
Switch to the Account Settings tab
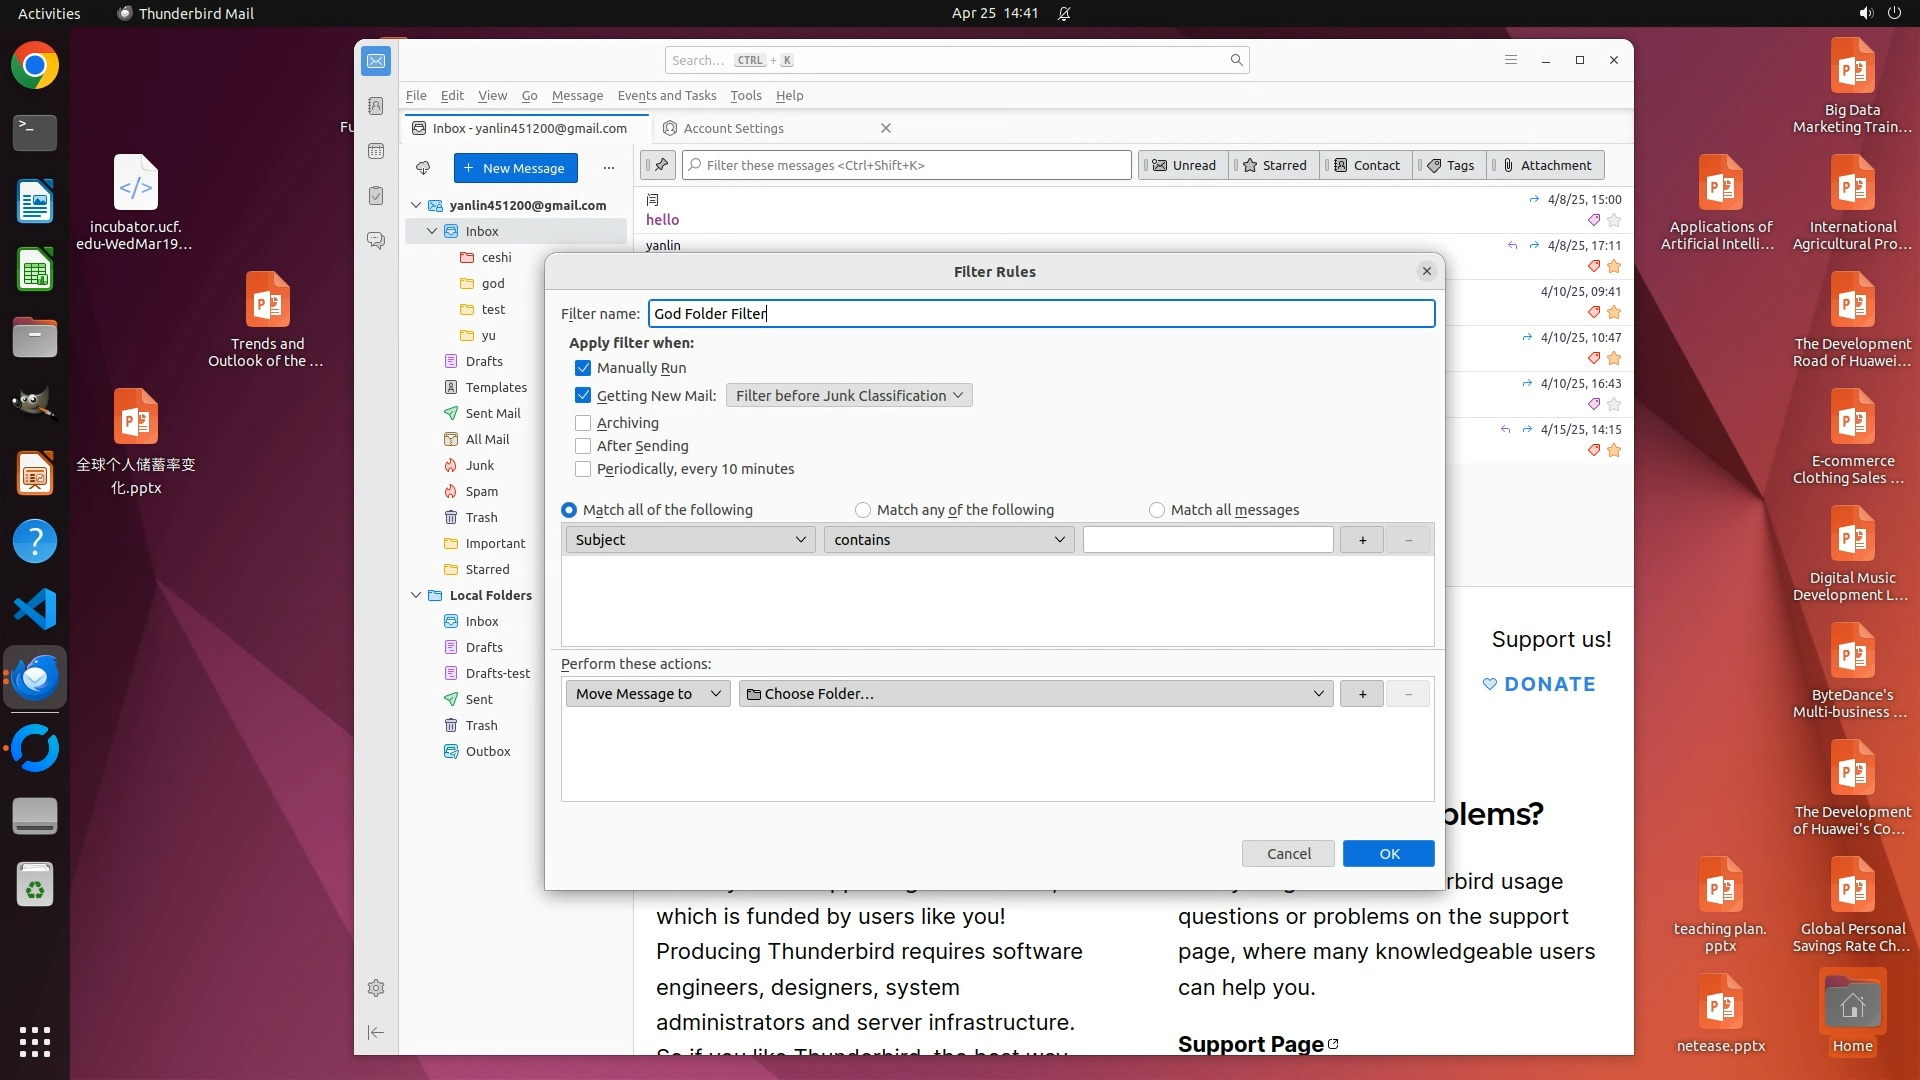(734, 128)
